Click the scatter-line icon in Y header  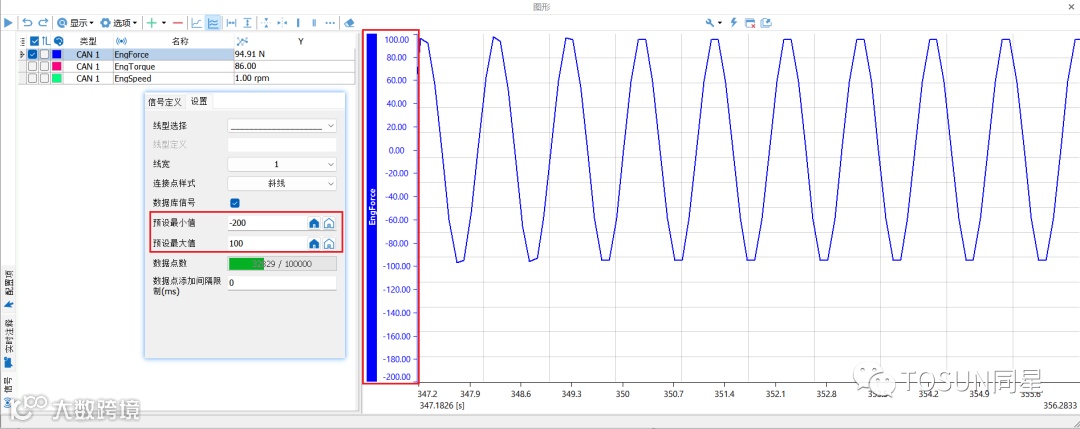[242, 41]
